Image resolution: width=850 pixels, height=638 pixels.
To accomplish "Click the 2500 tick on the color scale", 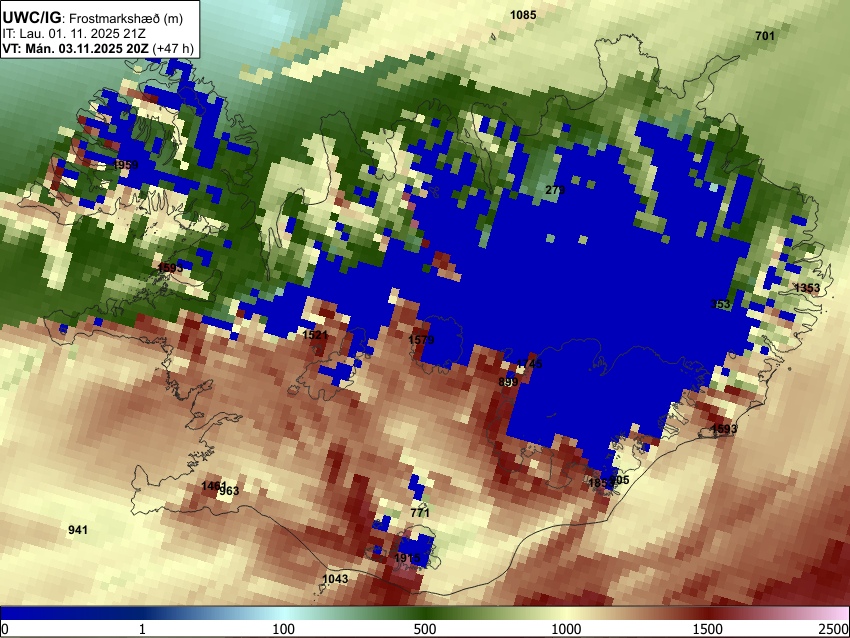I will click(x=834, y=629).
